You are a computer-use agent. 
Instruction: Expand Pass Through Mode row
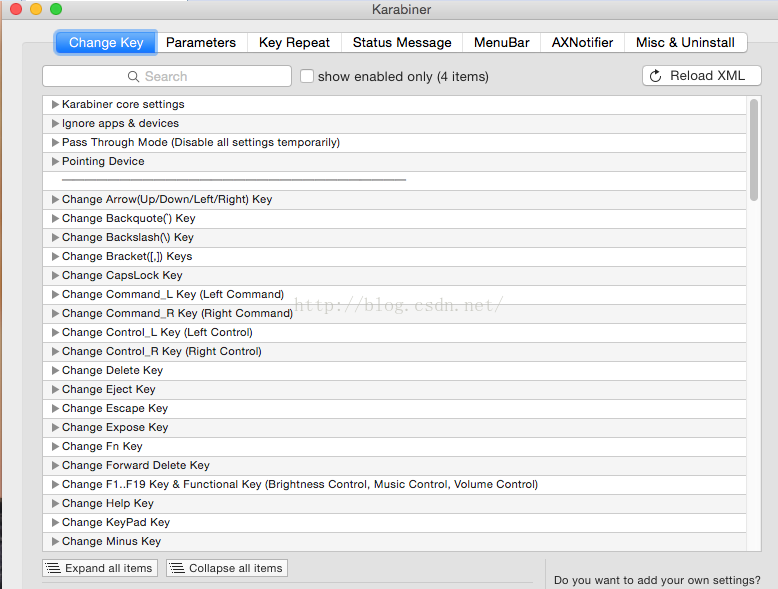tap(56, 142)
